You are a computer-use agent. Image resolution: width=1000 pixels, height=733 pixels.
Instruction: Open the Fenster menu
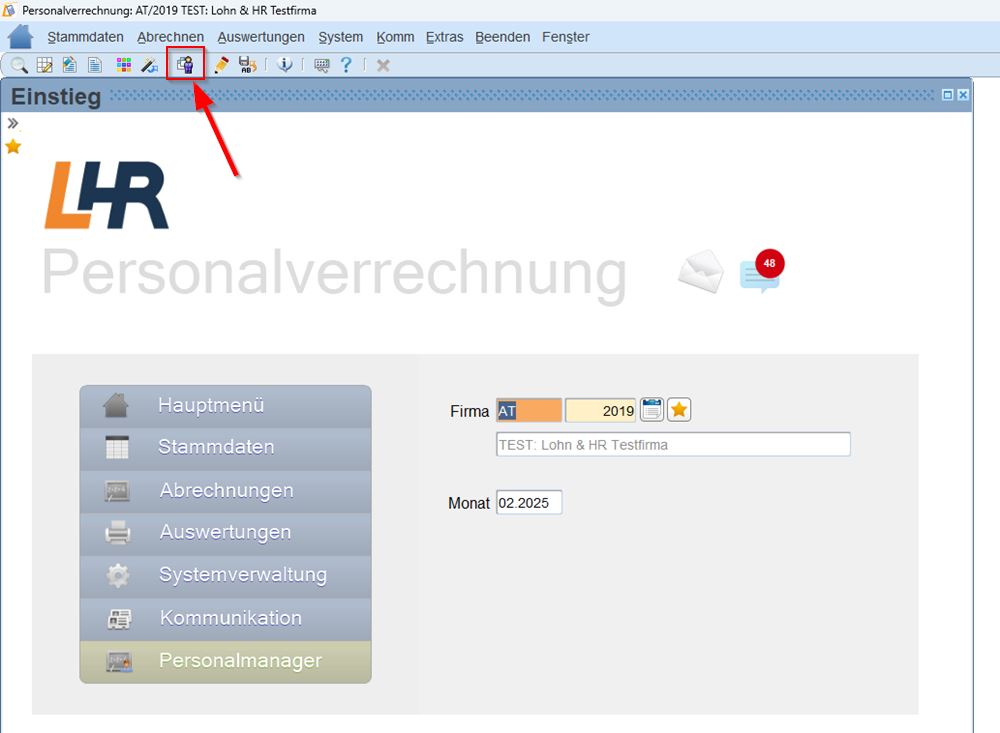coord(566,37)
